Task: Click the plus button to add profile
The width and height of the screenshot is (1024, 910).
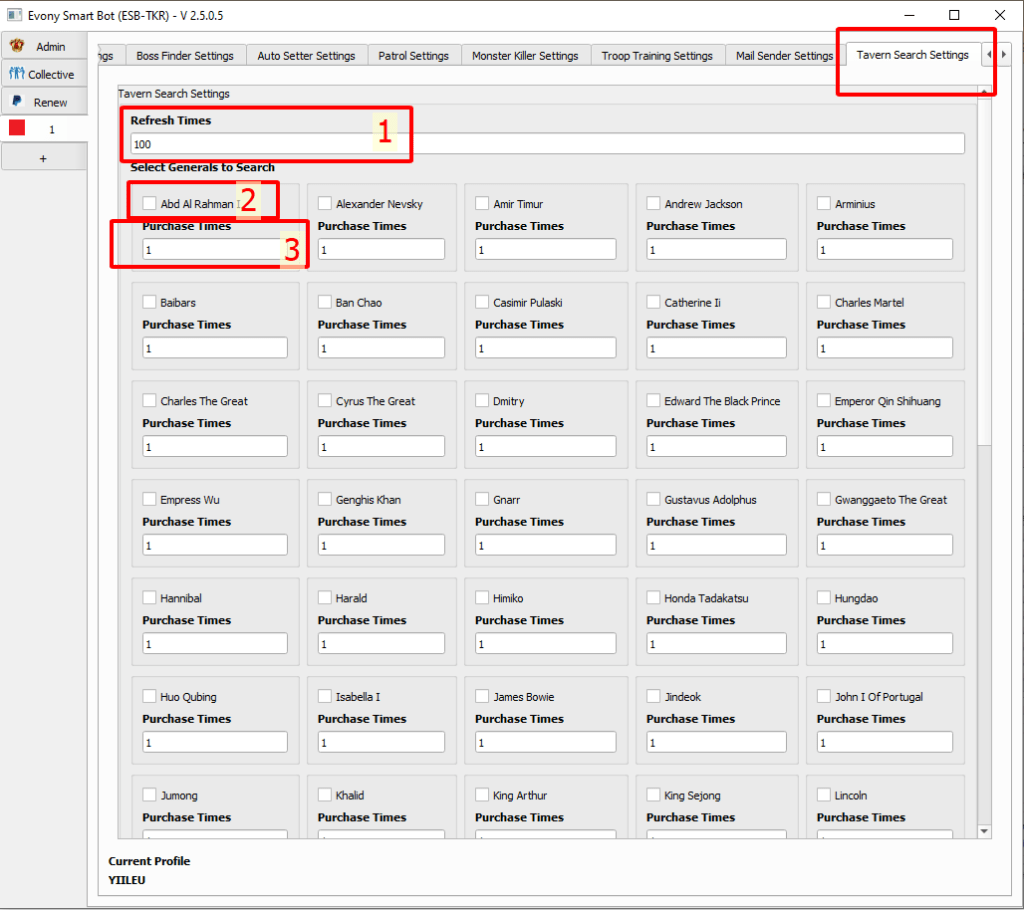Action: [x=42, y=158]
